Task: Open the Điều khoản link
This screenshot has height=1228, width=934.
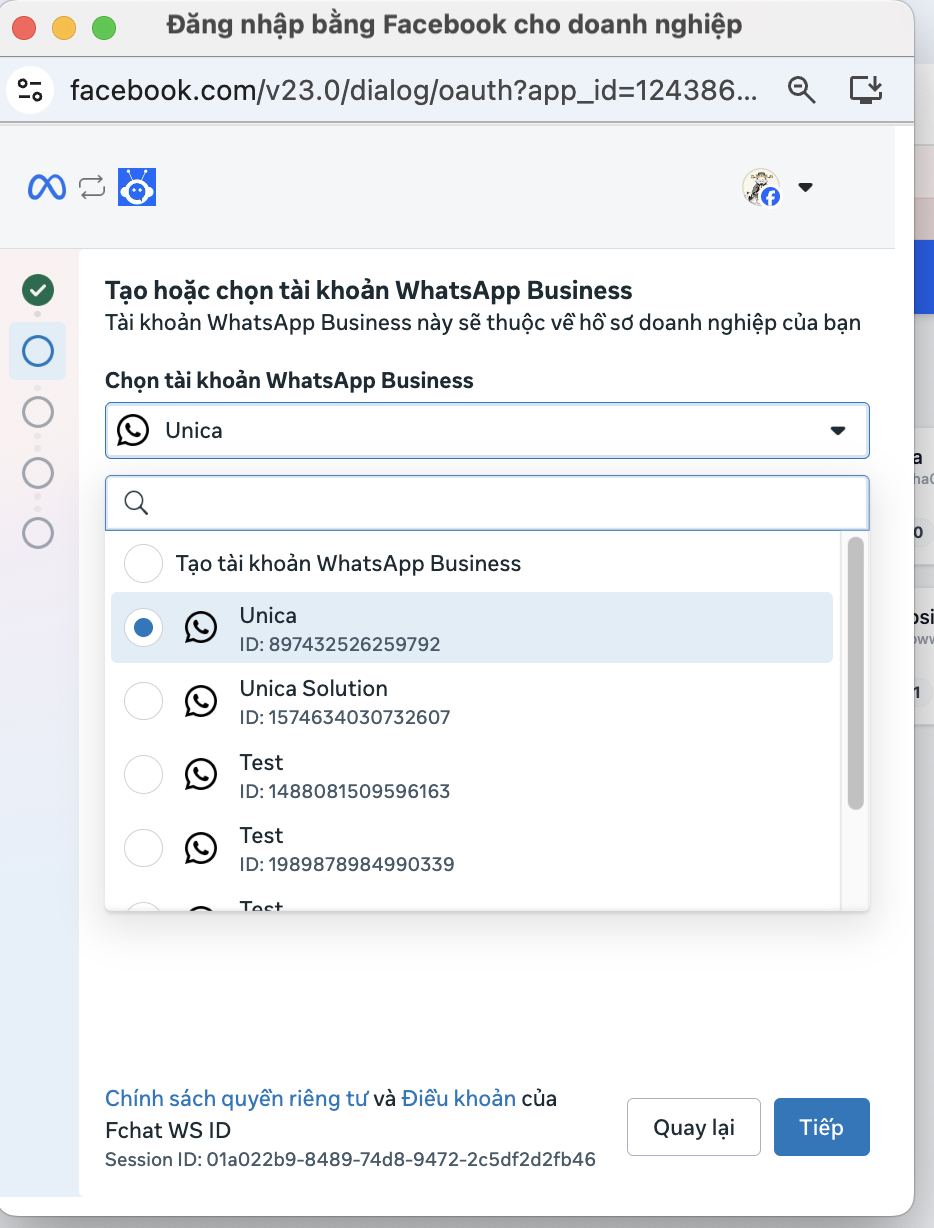Action: coord(459,1099)
